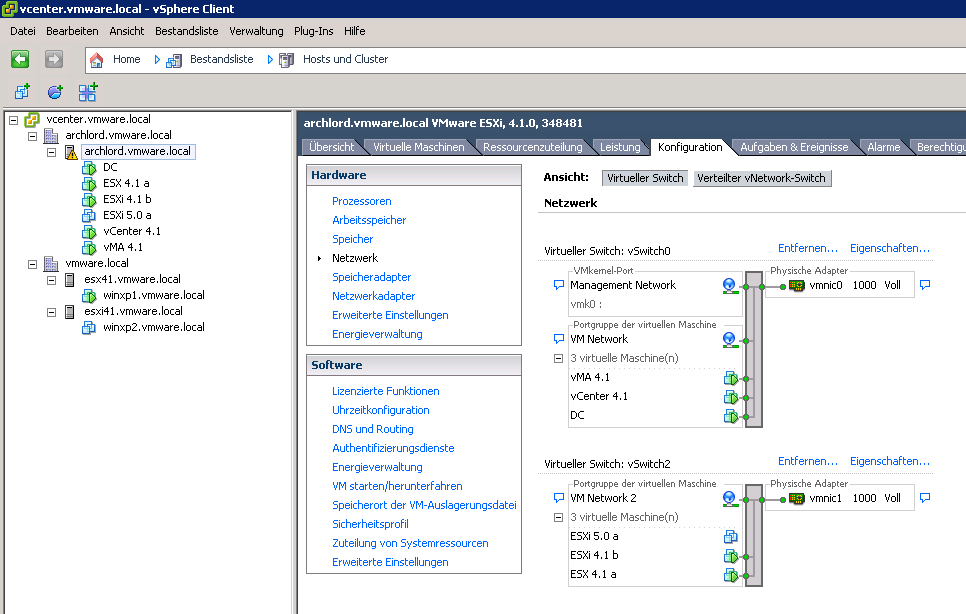The width and height of the screenshot is (966, 614).
Task: Open DNS und Routing settings
Action: 372,429
